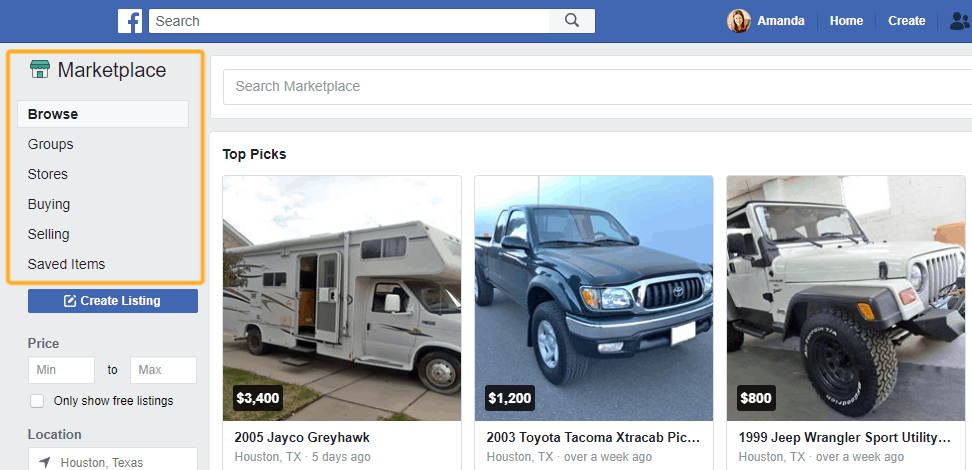The height and width of the screenshot is (470, 972).
Task: Click the Min price field
Action: coord(61,370)
